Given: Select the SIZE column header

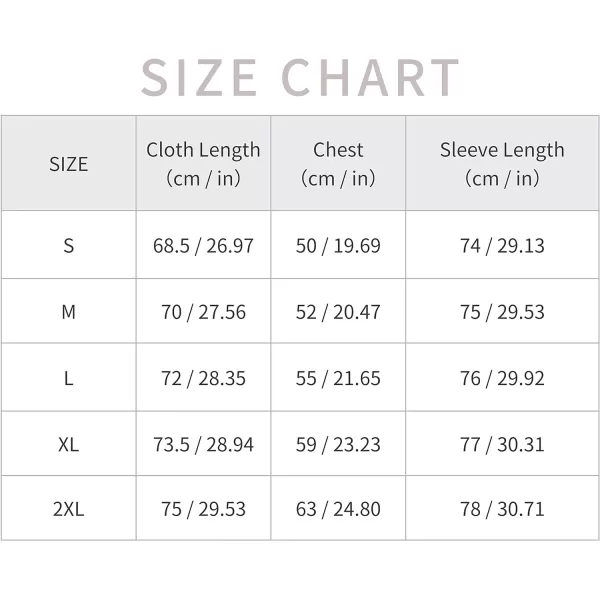Looking at the screenshot, I should tap(68, 164).
